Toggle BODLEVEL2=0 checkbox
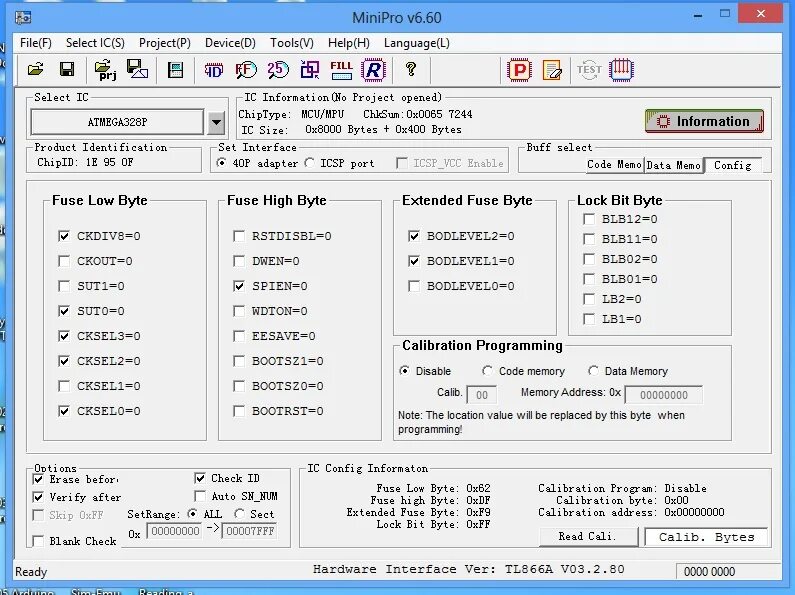This screenshot has width=795, height=595. [414, 236]
